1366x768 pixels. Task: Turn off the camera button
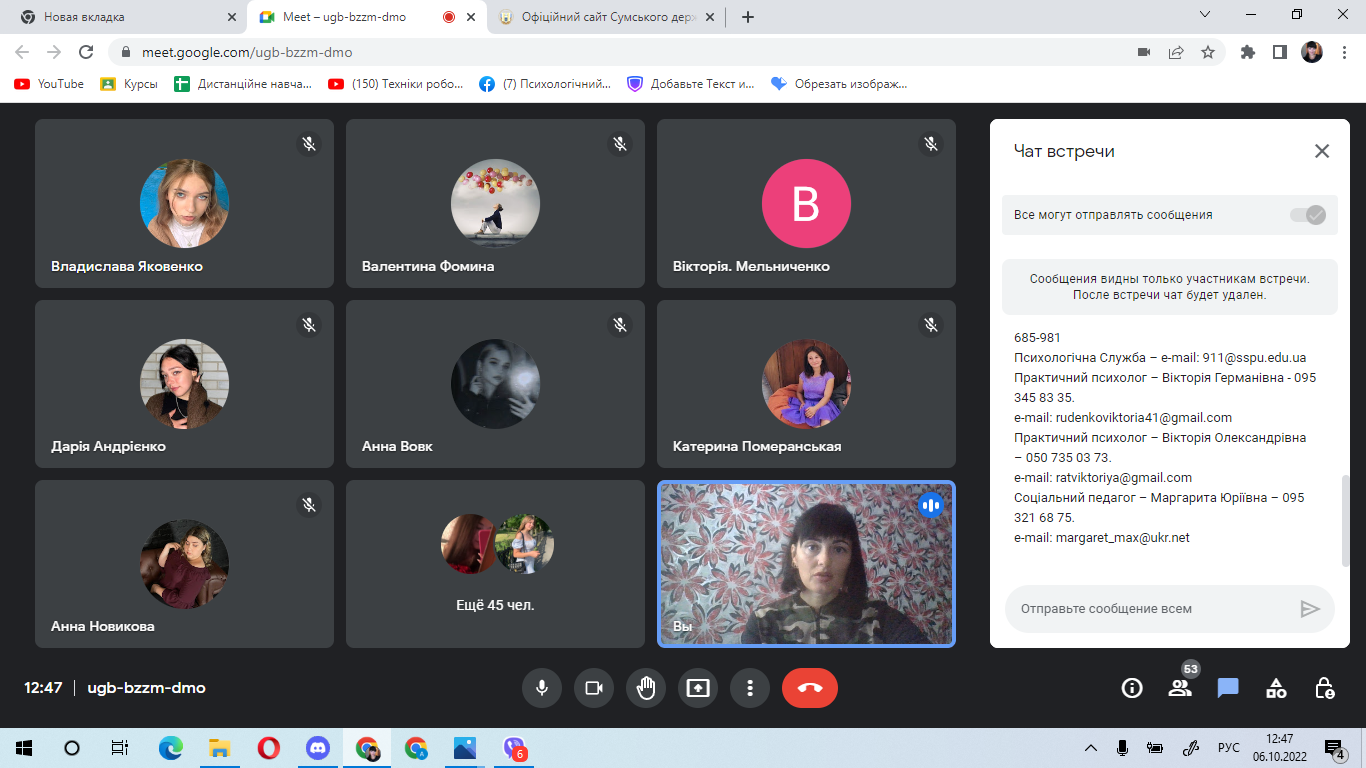tap(594, 688)
